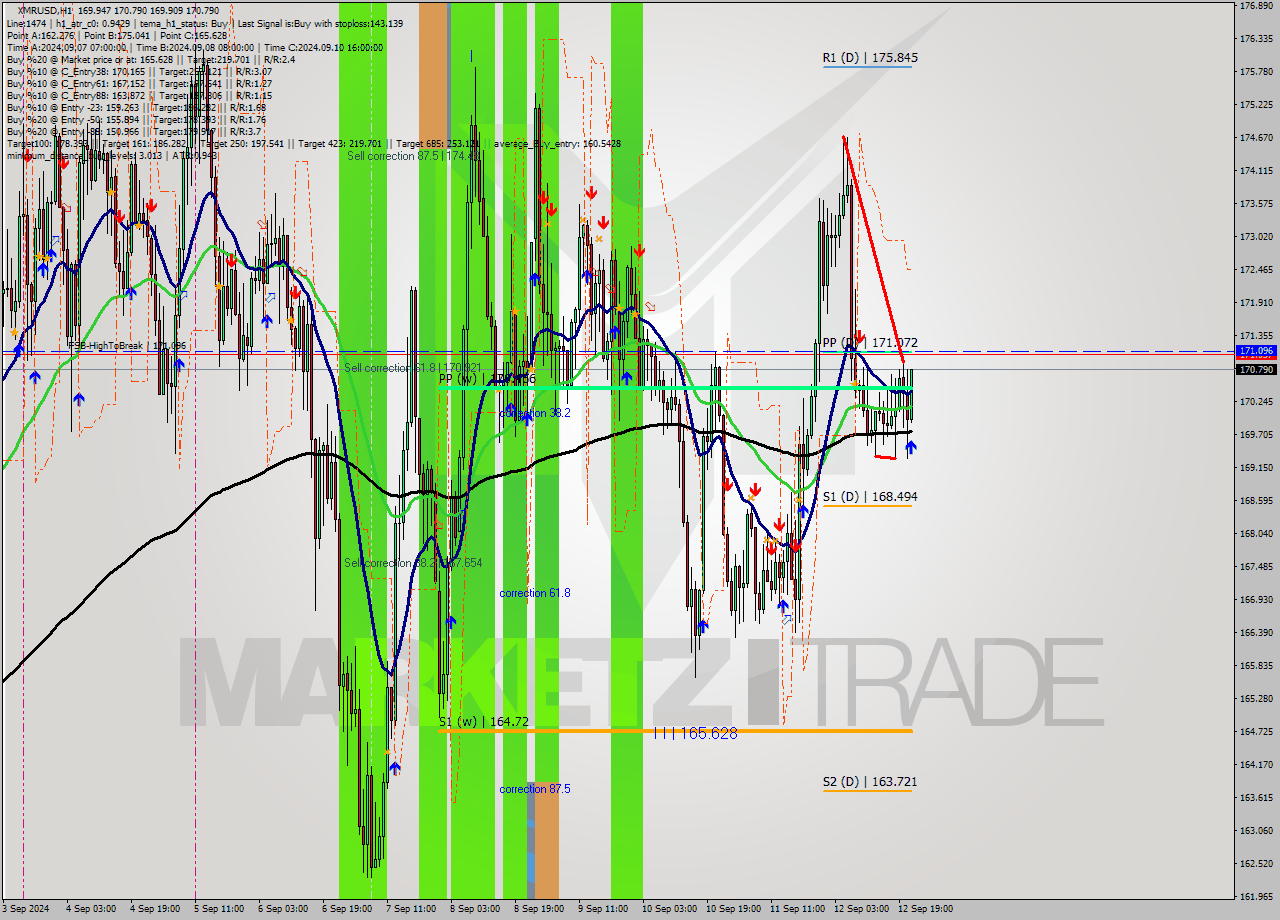Image resolution: width=1280 pixels, height=920 pixels.
Task: Click 165.835 on the price axis
Action: pyautogui.click(x=1256, y=666)
